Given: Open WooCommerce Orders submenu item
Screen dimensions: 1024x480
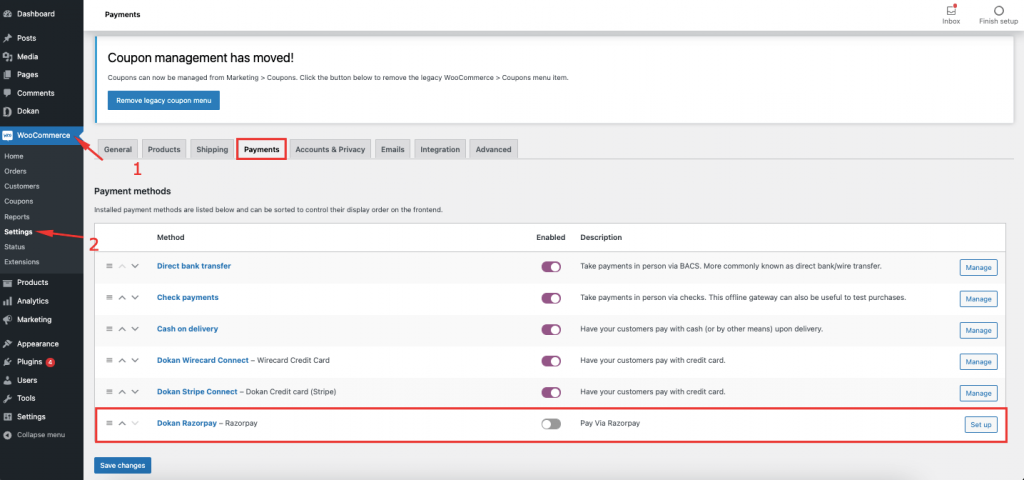Looking at the screenshot, I should tap(15, 171).
